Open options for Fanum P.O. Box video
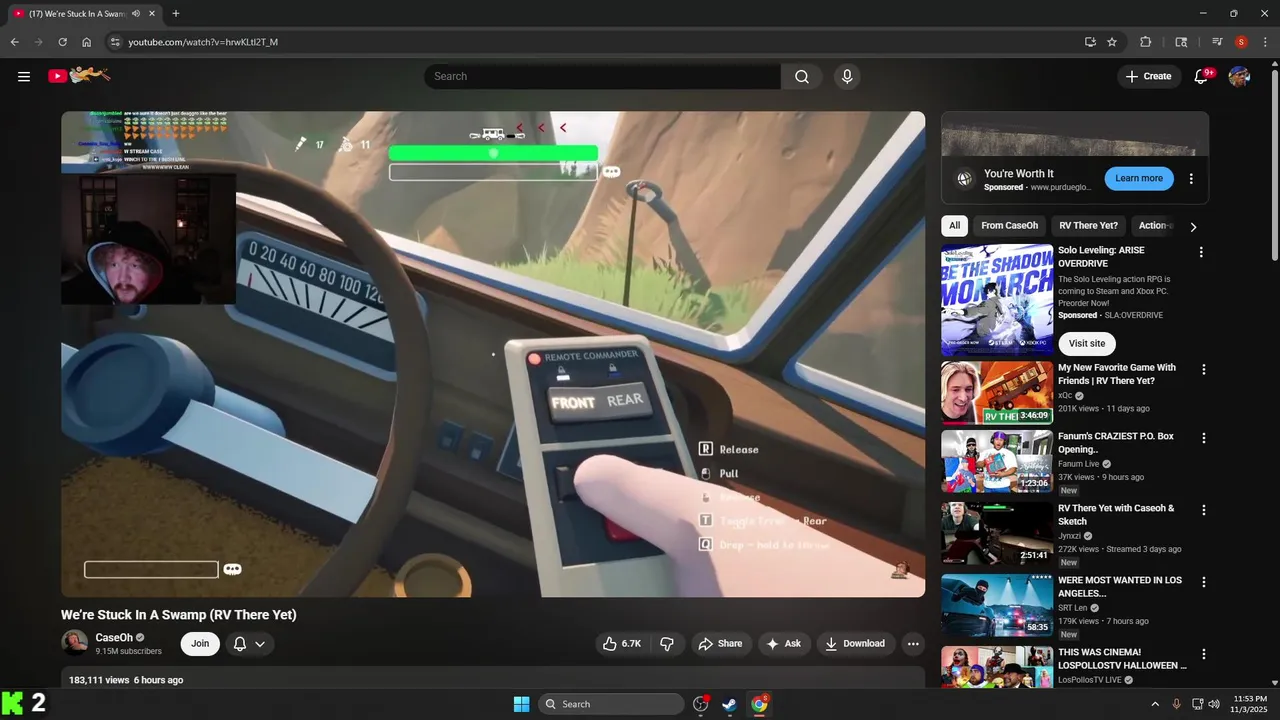Screen dimensions: 1280x720 coord(1203,438)
